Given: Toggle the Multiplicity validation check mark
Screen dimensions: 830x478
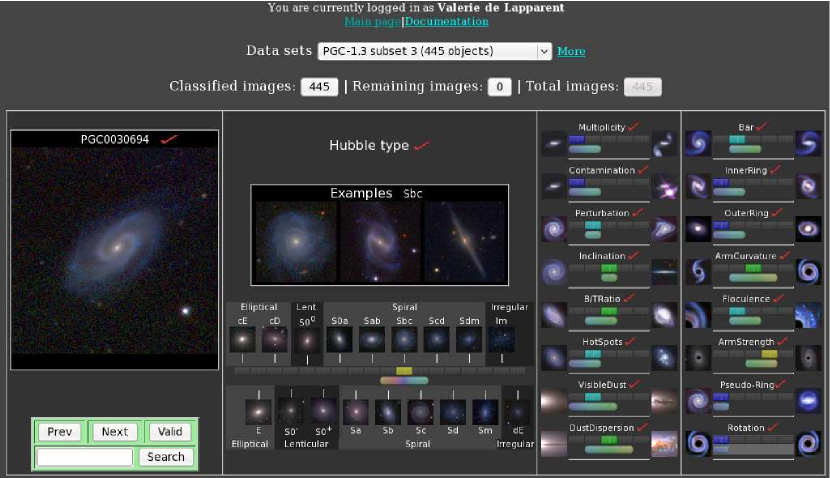Looking at the screenshot, I should coord(634,127).
